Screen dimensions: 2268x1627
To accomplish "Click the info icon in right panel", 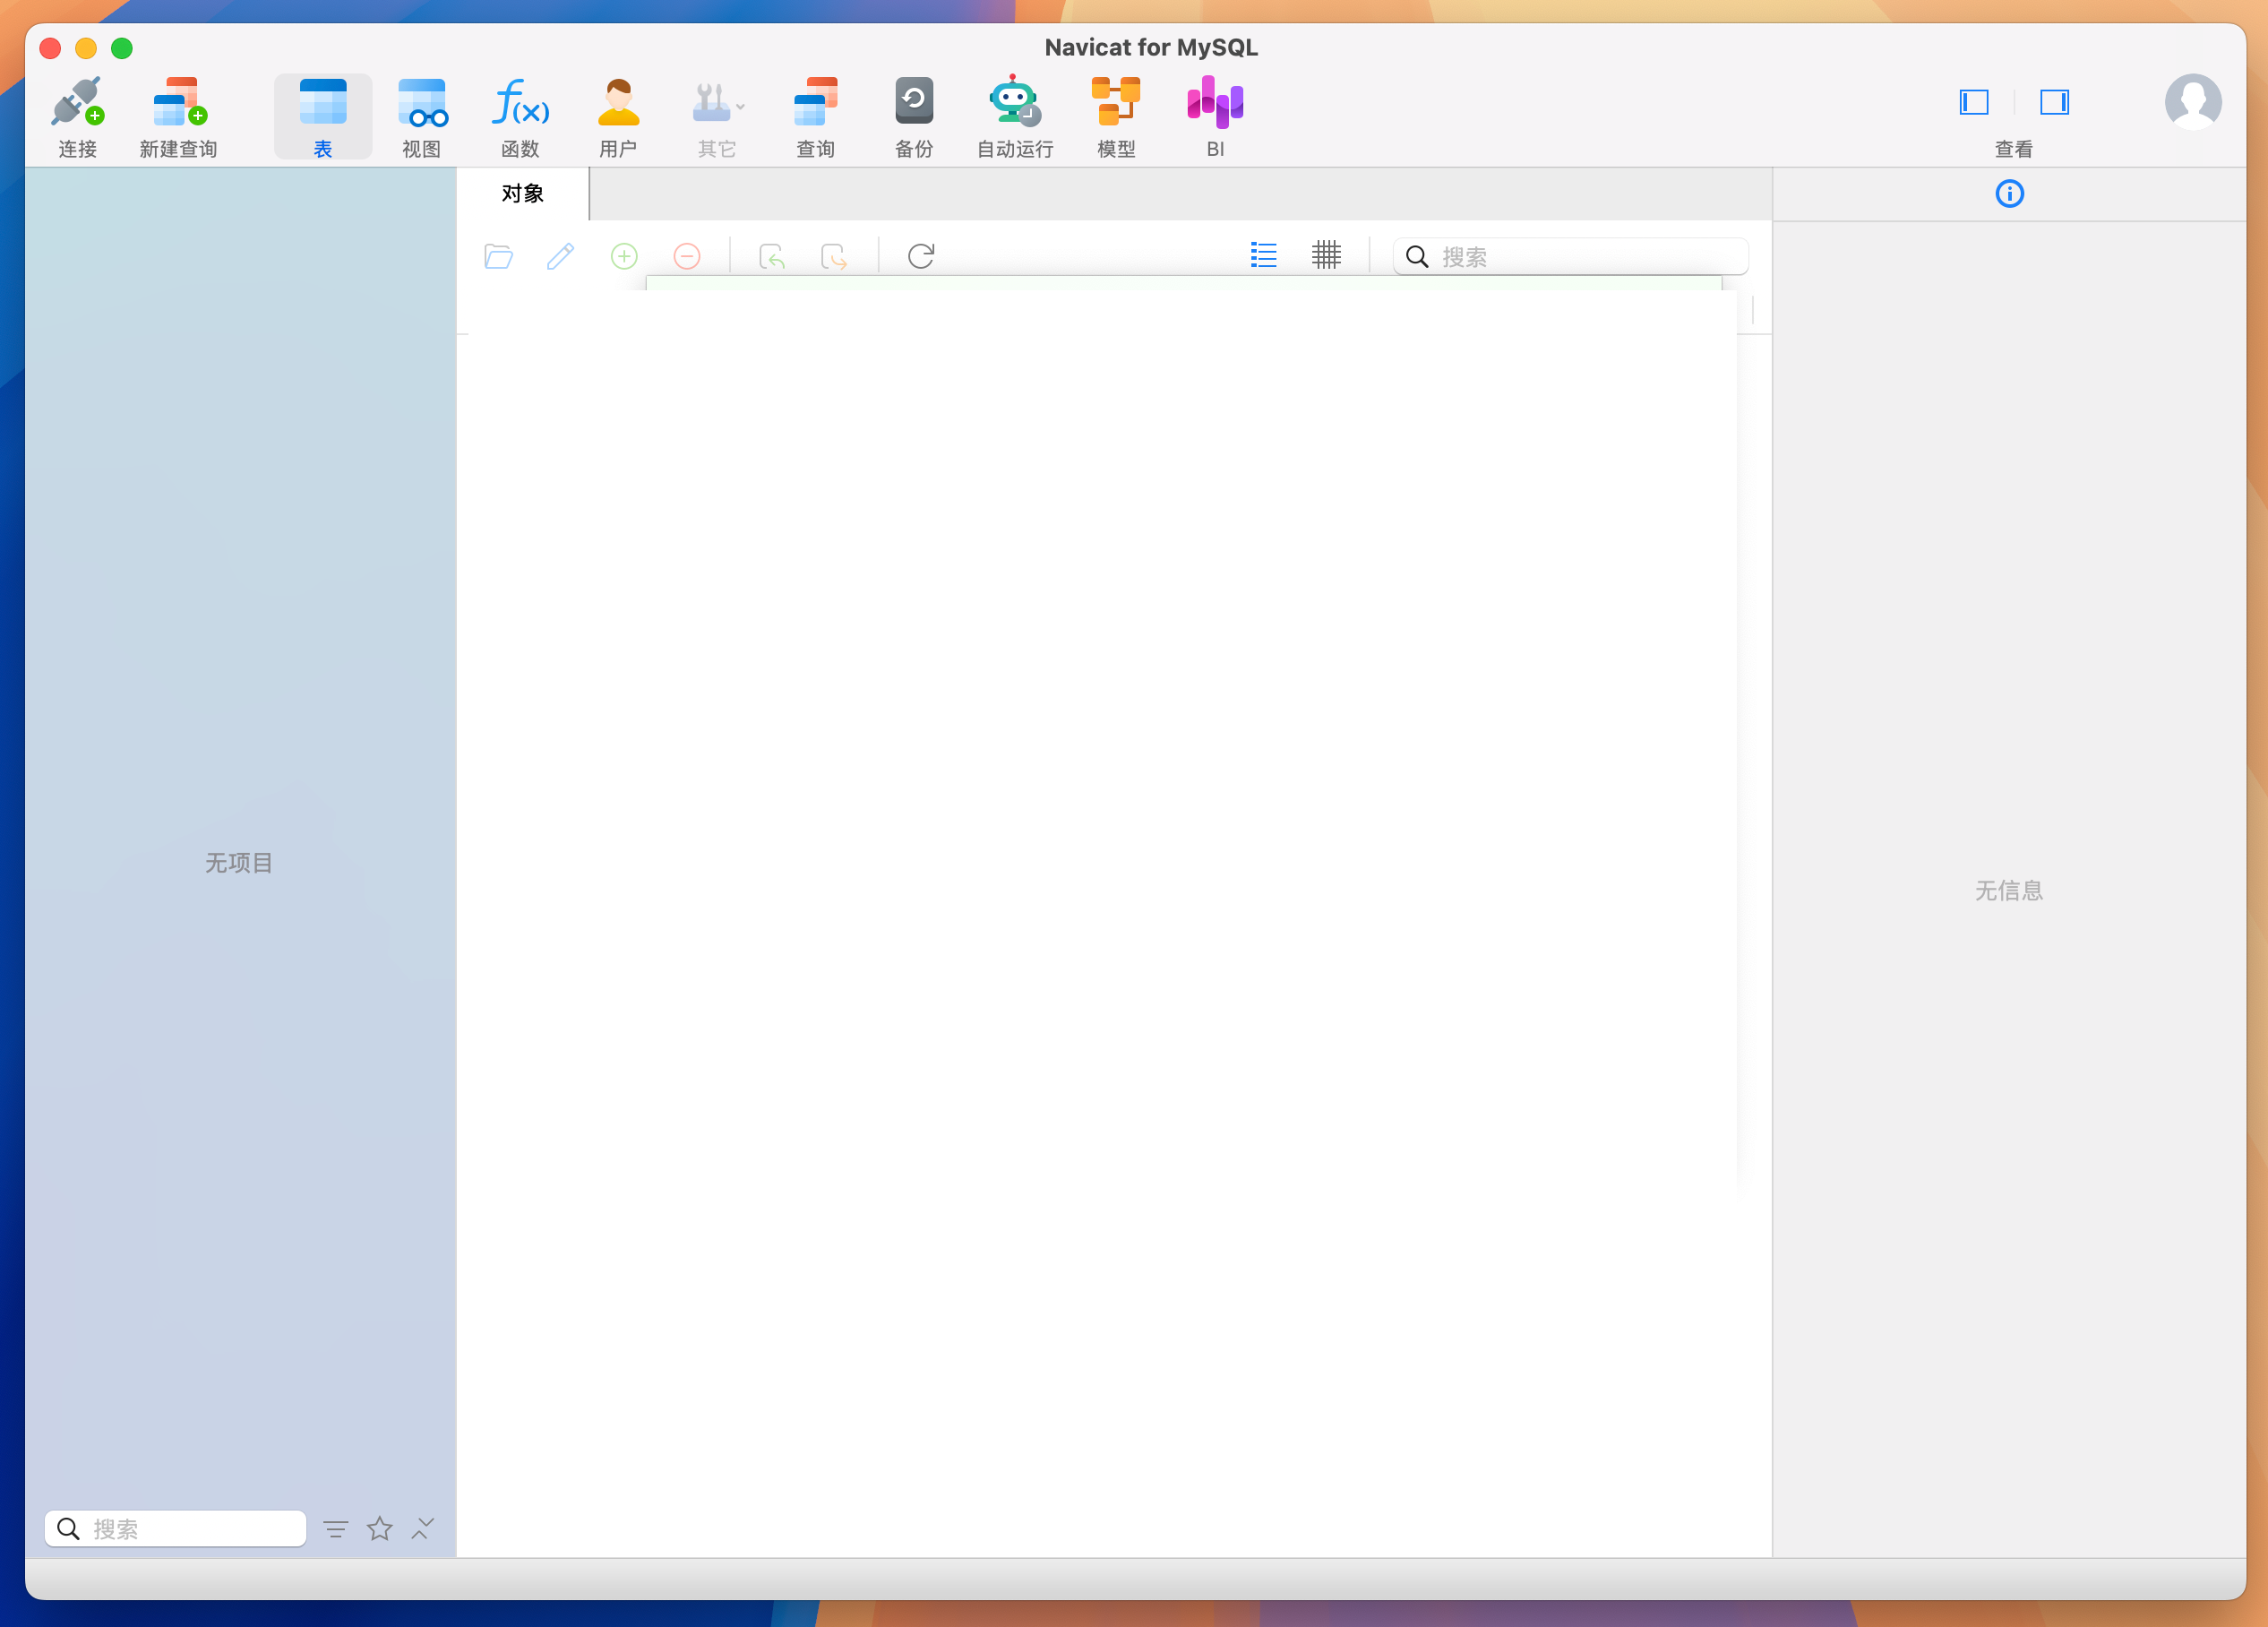I will [2009, 193].
